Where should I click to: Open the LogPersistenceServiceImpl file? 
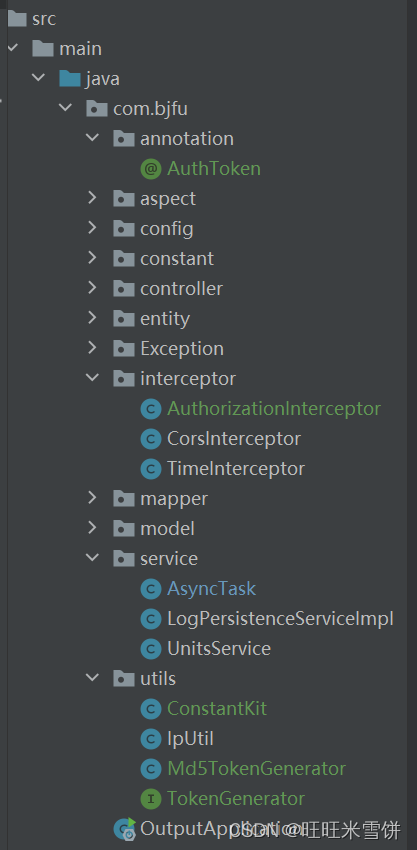pyautogui.click(x=280, y=619)
